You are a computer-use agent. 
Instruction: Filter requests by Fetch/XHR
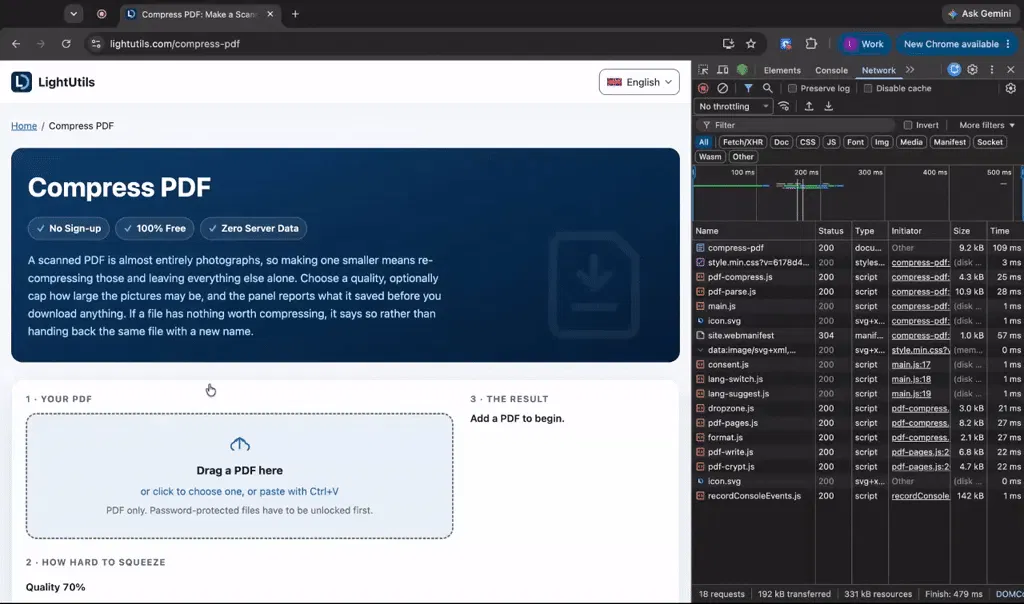click(743, 142)
